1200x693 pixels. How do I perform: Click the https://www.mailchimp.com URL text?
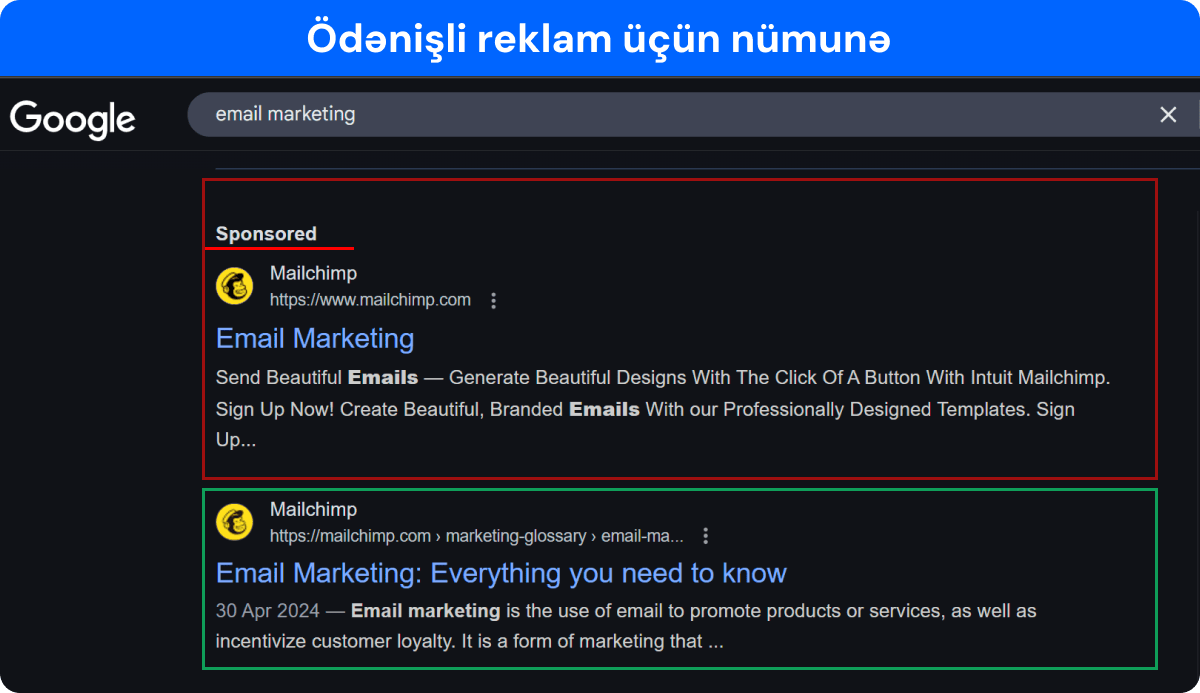coord(370,300)
